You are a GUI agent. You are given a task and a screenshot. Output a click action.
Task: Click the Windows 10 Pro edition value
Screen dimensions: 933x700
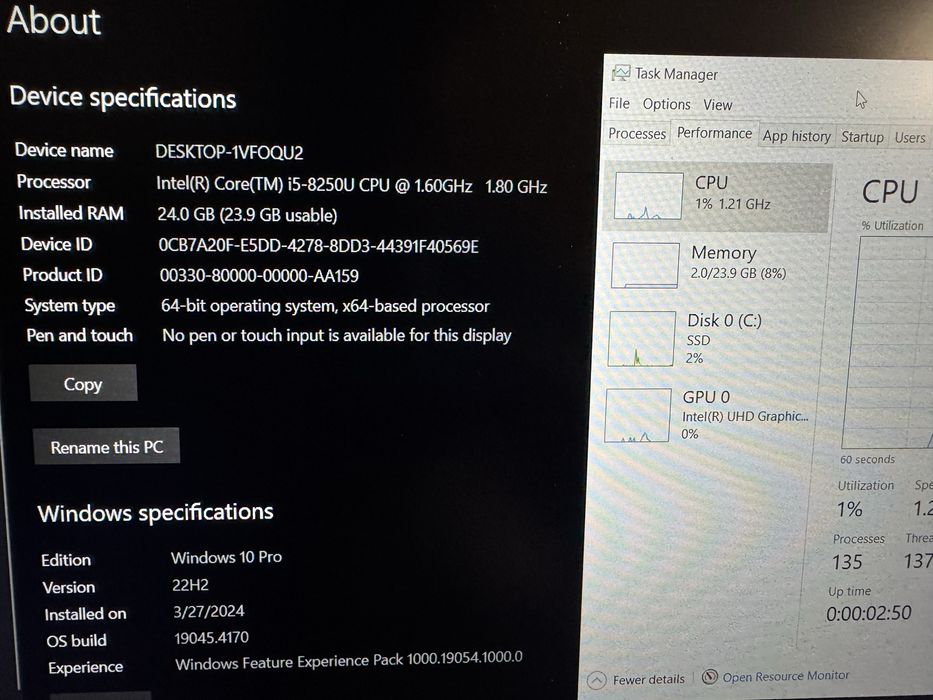(226, 557)
